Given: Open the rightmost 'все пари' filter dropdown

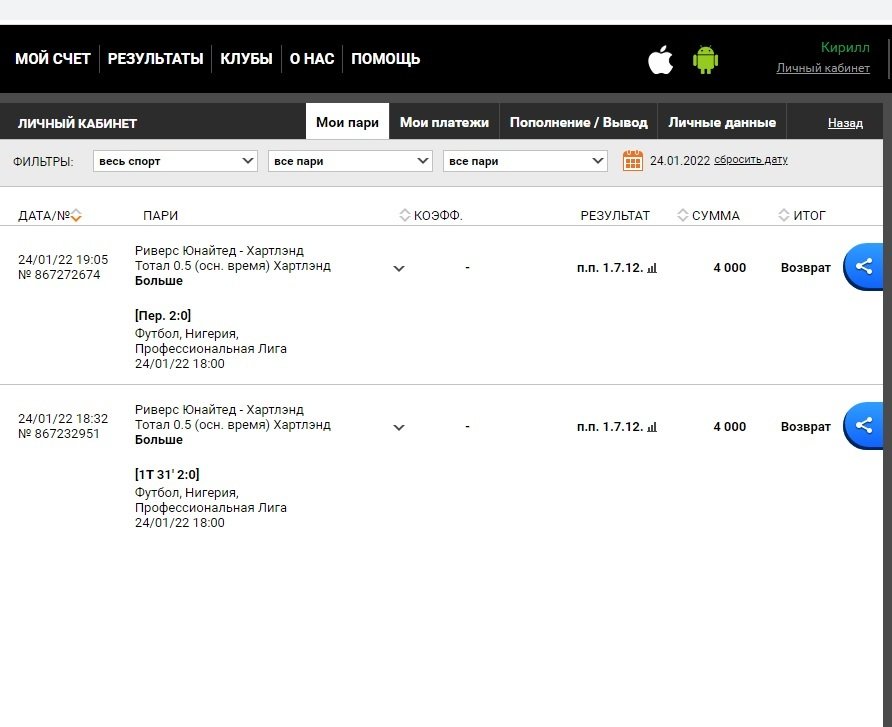Looking at the screenshot, I should (x=525, y=161).
